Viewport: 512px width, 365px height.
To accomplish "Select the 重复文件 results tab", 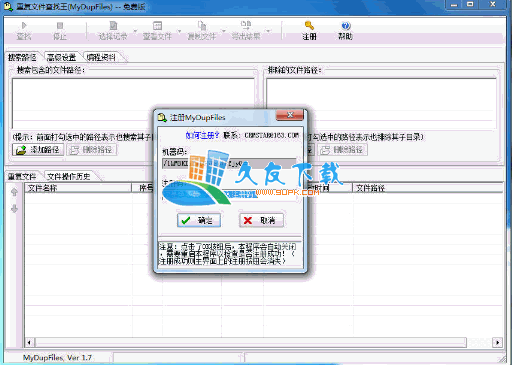I will pos(22,176).
